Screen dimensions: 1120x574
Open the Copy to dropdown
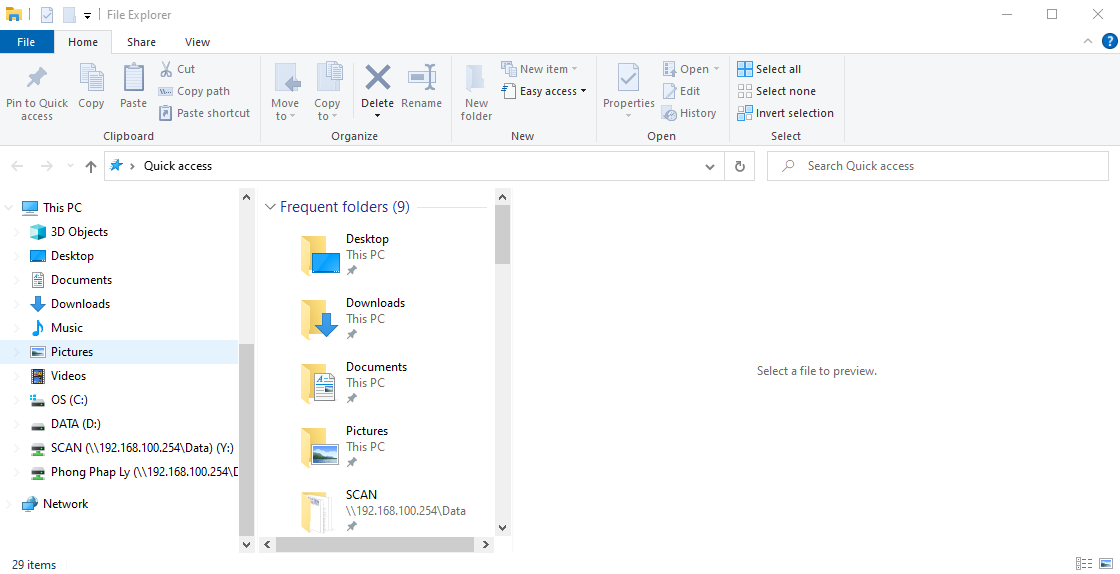327,110
